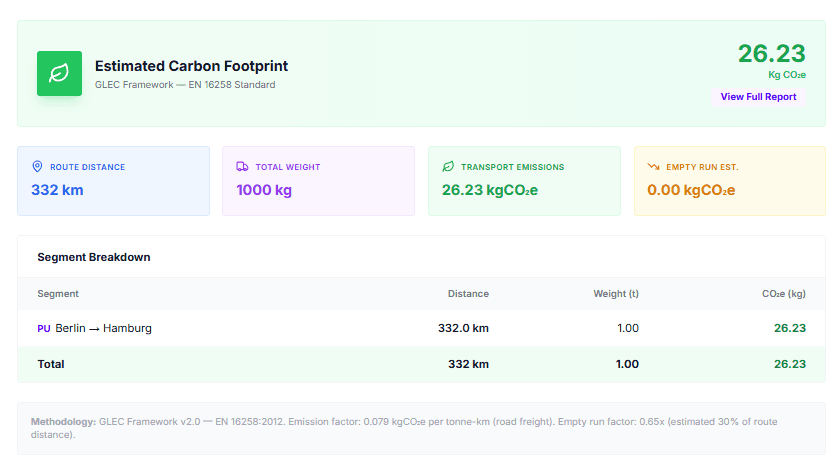Click the 332.0 km distance cell
The image size is (840, 467).
[x=463, y=328]
